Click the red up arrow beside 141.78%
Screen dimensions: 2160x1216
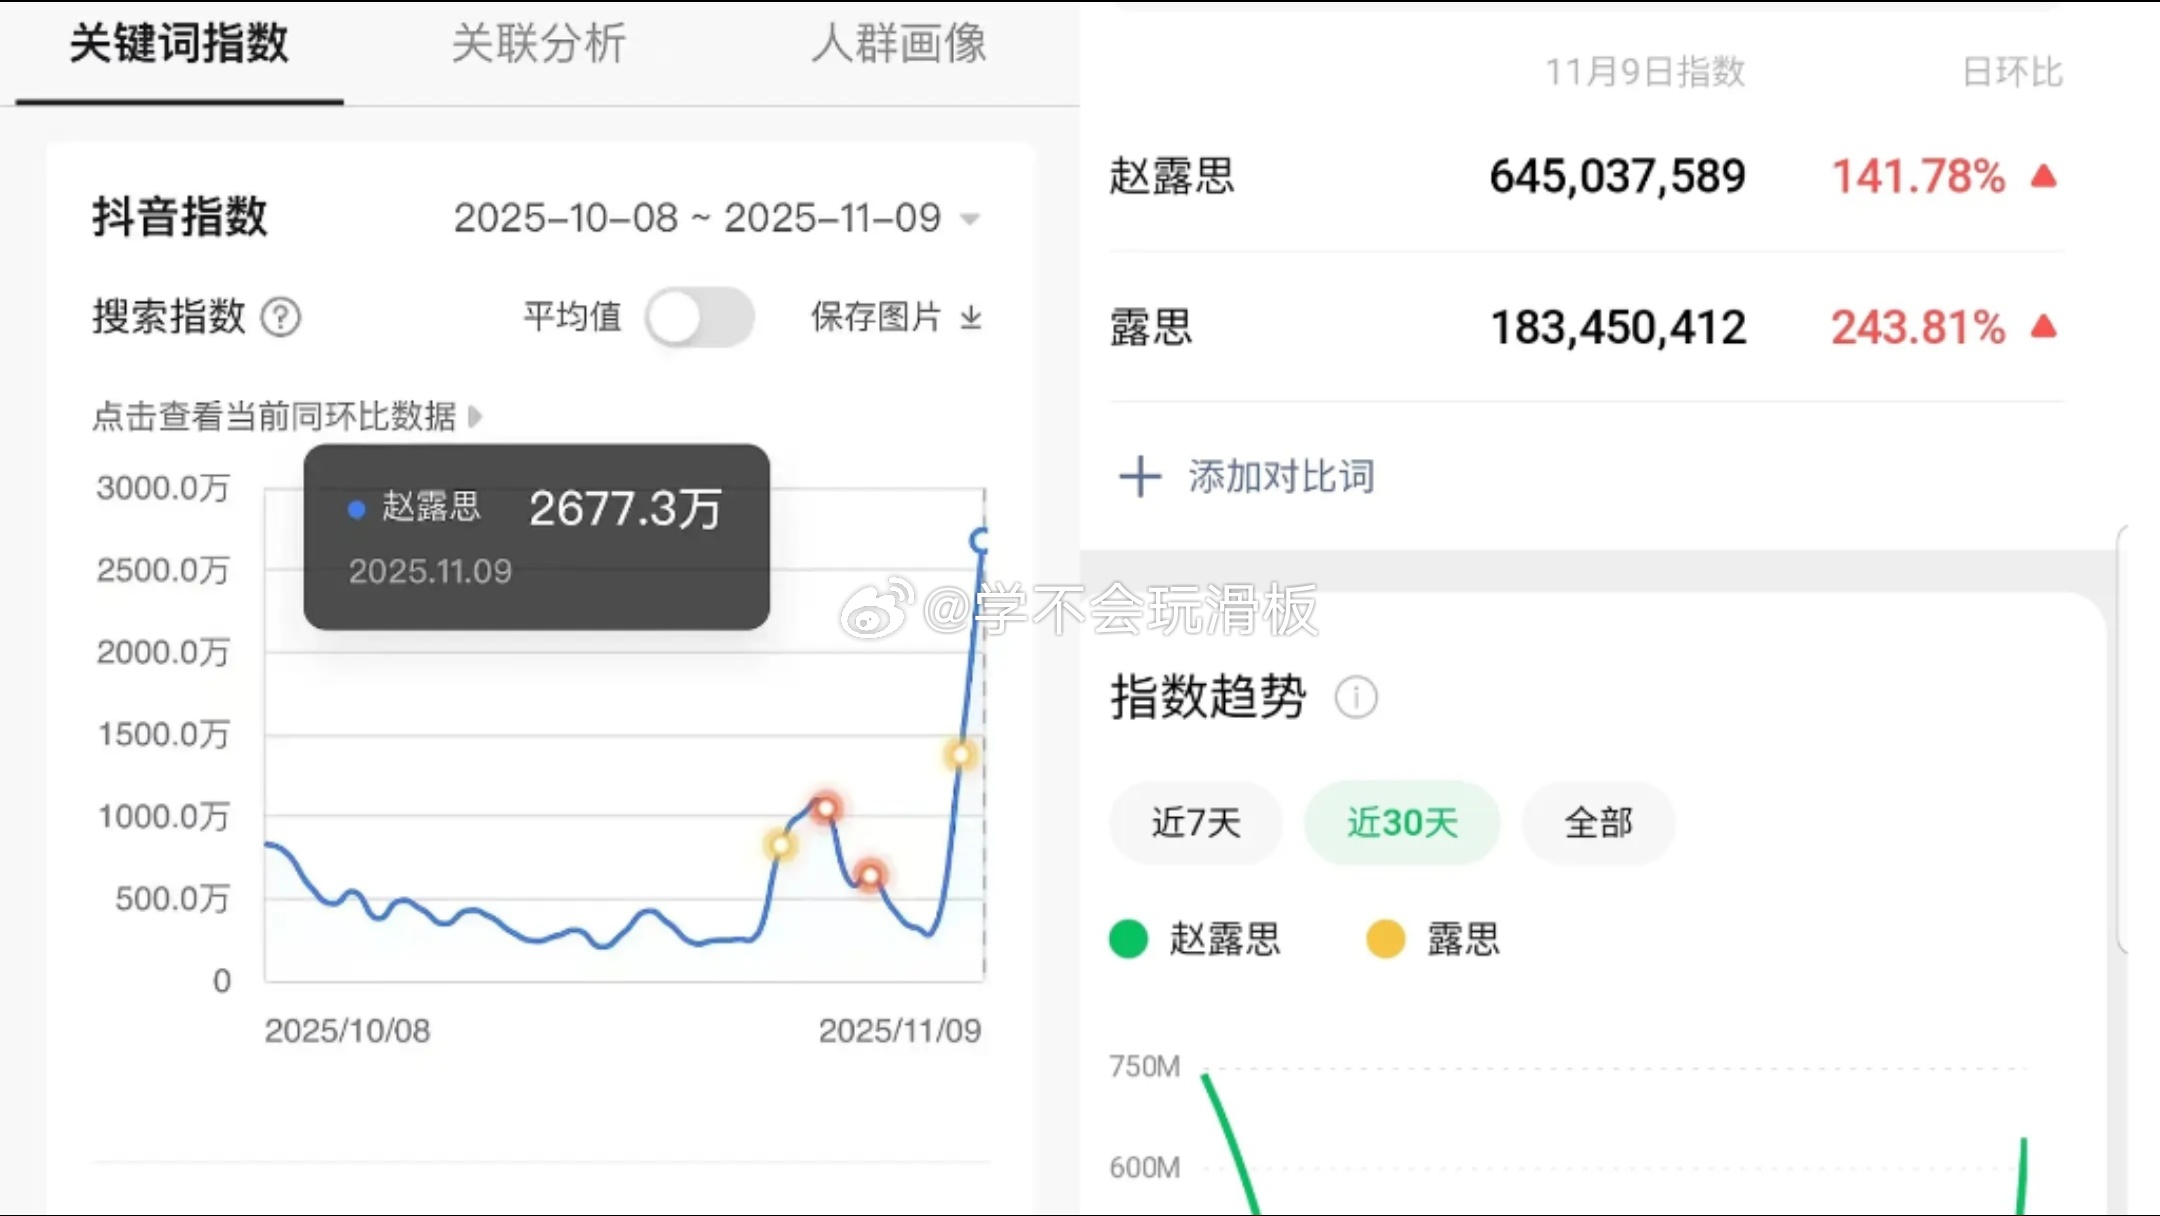2043,175
